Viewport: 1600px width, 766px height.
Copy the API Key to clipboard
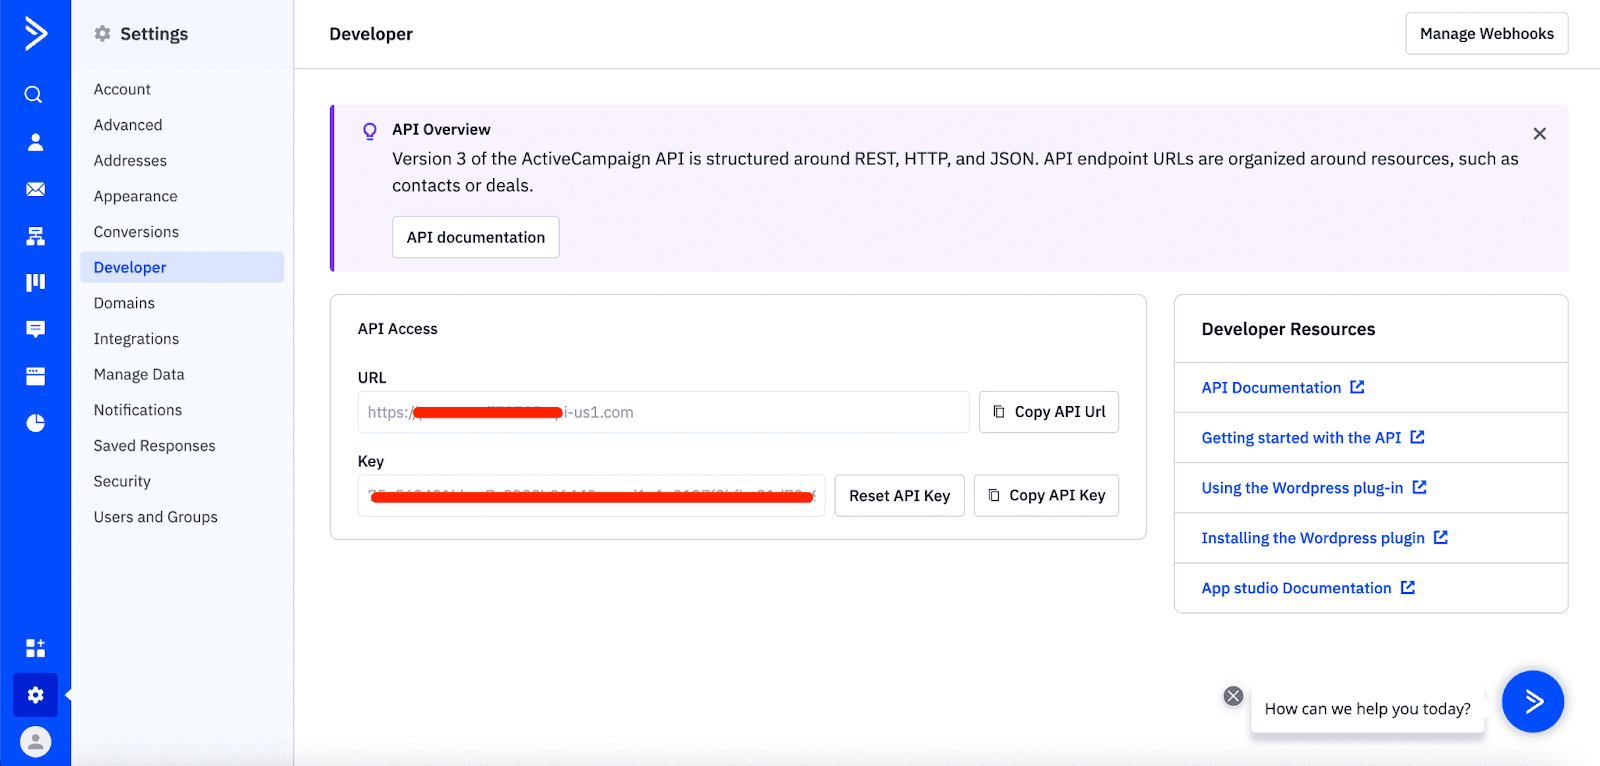[1046, 496]
